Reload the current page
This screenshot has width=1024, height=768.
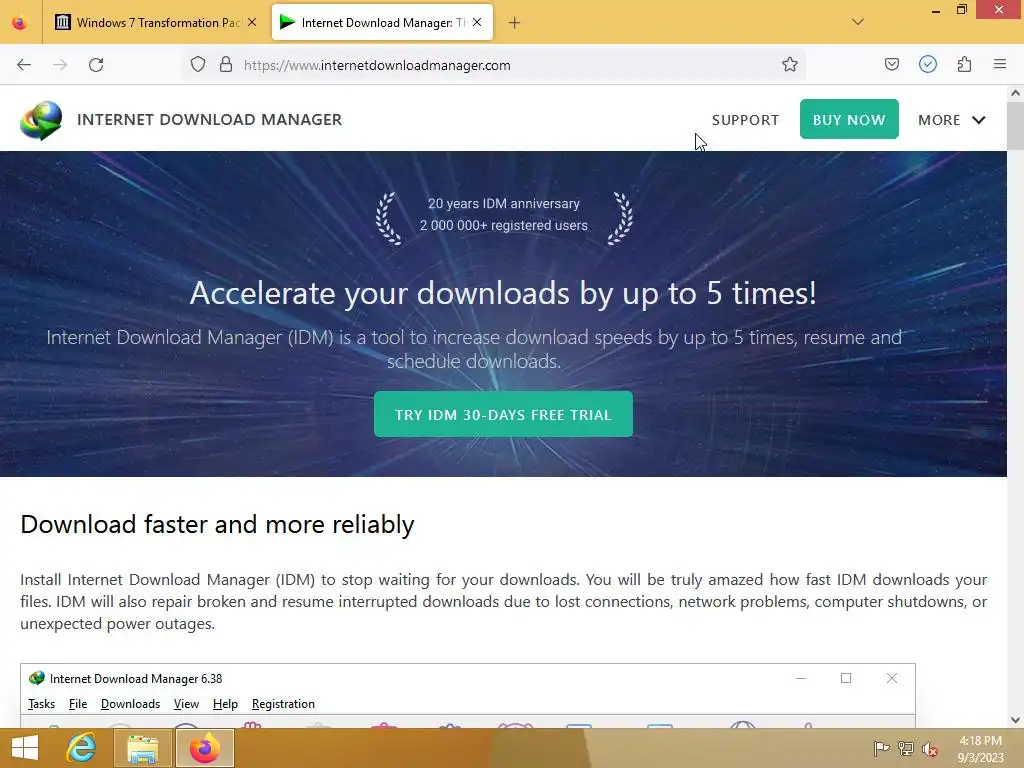click(x=96, y=65)
